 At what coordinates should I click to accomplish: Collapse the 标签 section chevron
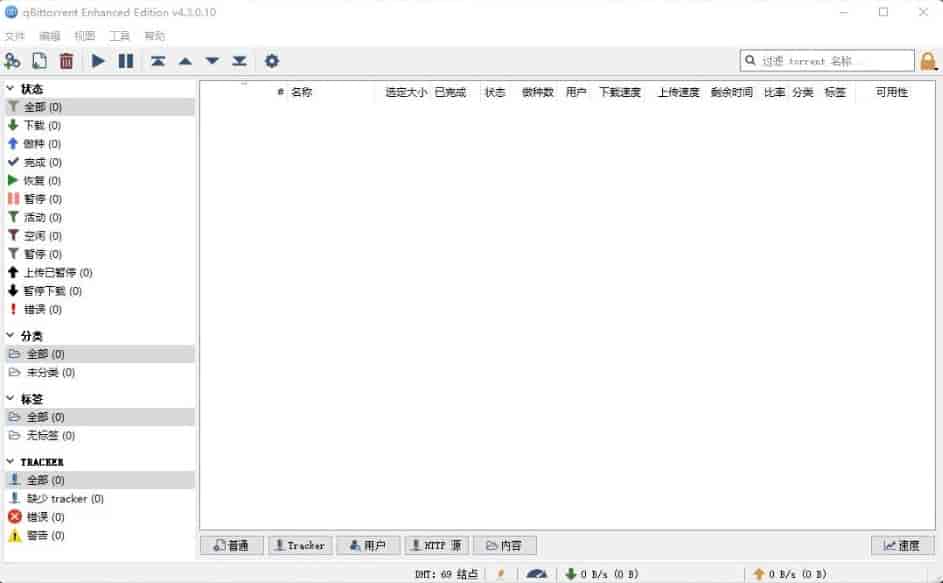[x=10, y=398]
